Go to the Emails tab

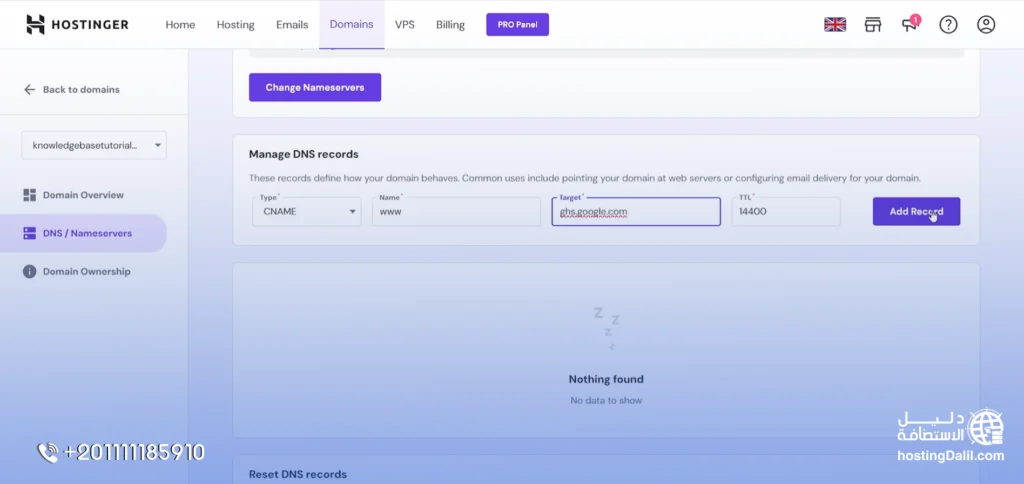292,24
